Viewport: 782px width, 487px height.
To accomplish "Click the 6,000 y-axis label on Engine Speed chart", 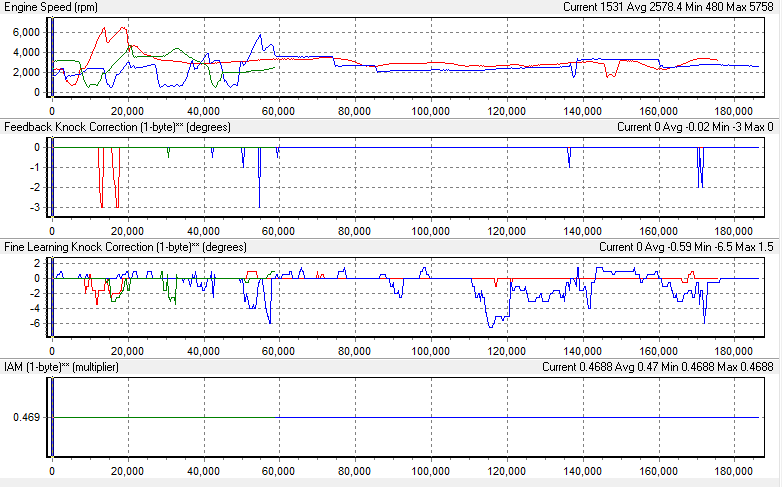I will click(x=26, y=32).
